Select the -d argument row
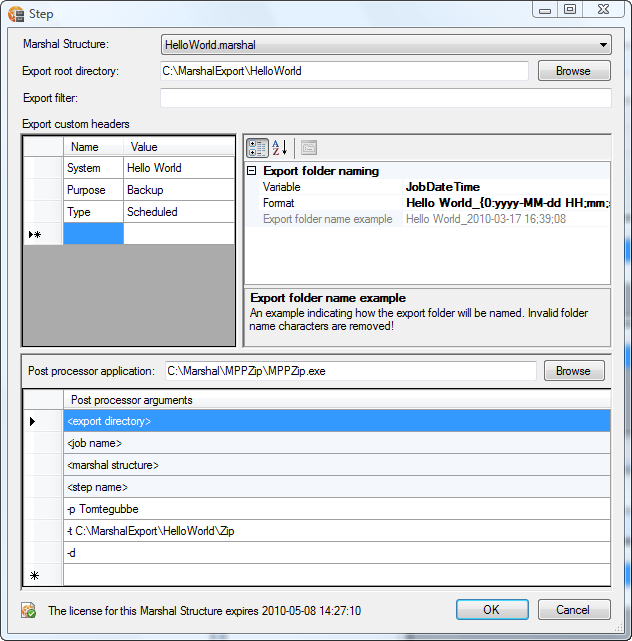The height and width of the screenshot is (641, 632). pos(337,553)
